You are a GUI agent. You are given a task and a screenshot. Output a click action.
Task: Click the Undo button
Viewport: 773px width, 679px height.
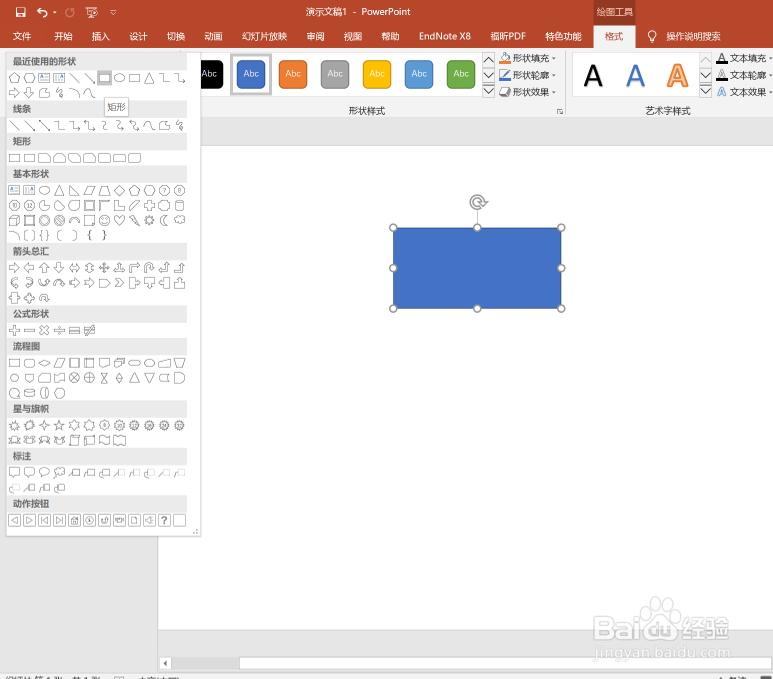tap(42, 12)
